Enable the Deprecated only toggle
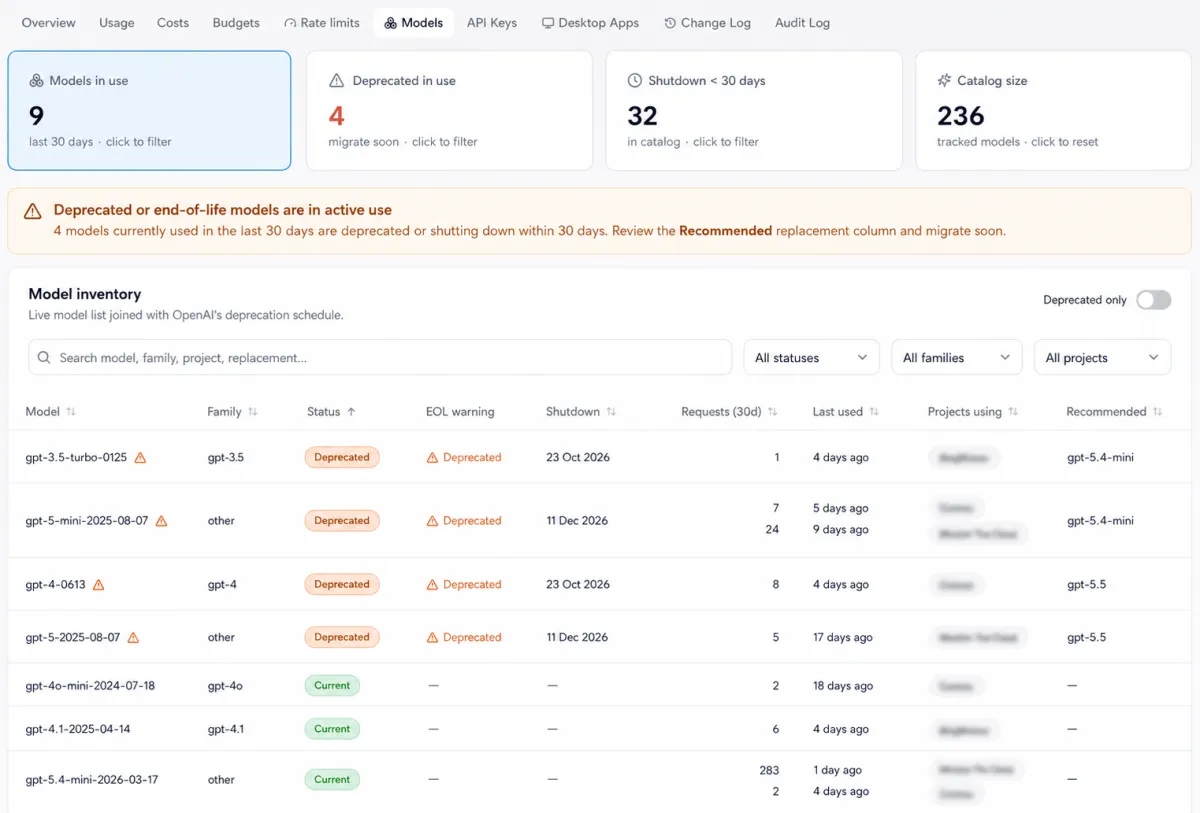This screenshot has width=1200, height=813. 1153,300
